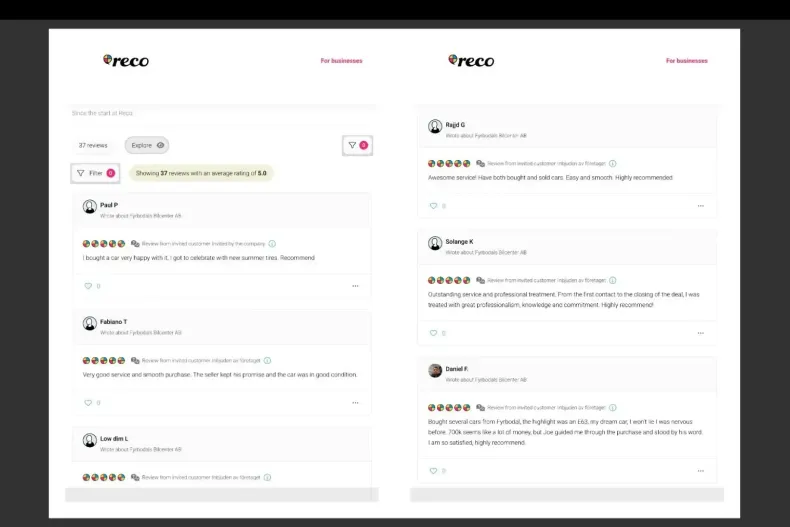Viewport: 790px width, 527px height.
Task: Click the info icon on Solange K's review
Action: [613, 280]
